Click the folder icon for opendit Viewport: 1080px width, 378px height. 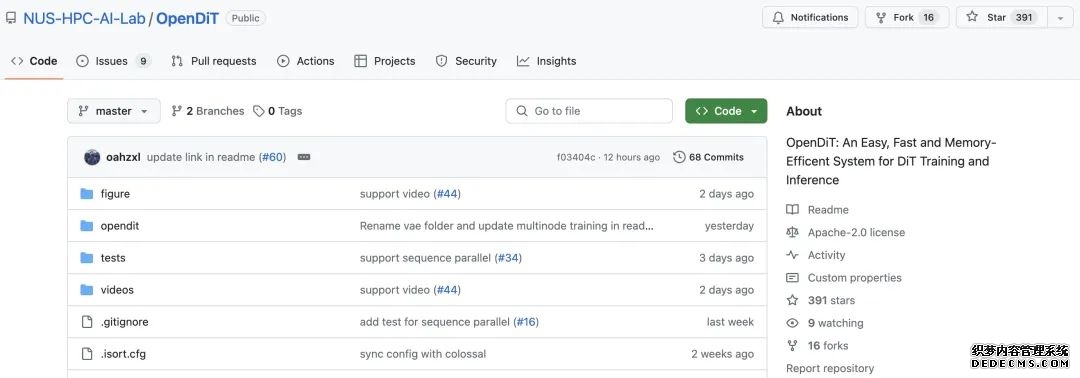[87, 226]
